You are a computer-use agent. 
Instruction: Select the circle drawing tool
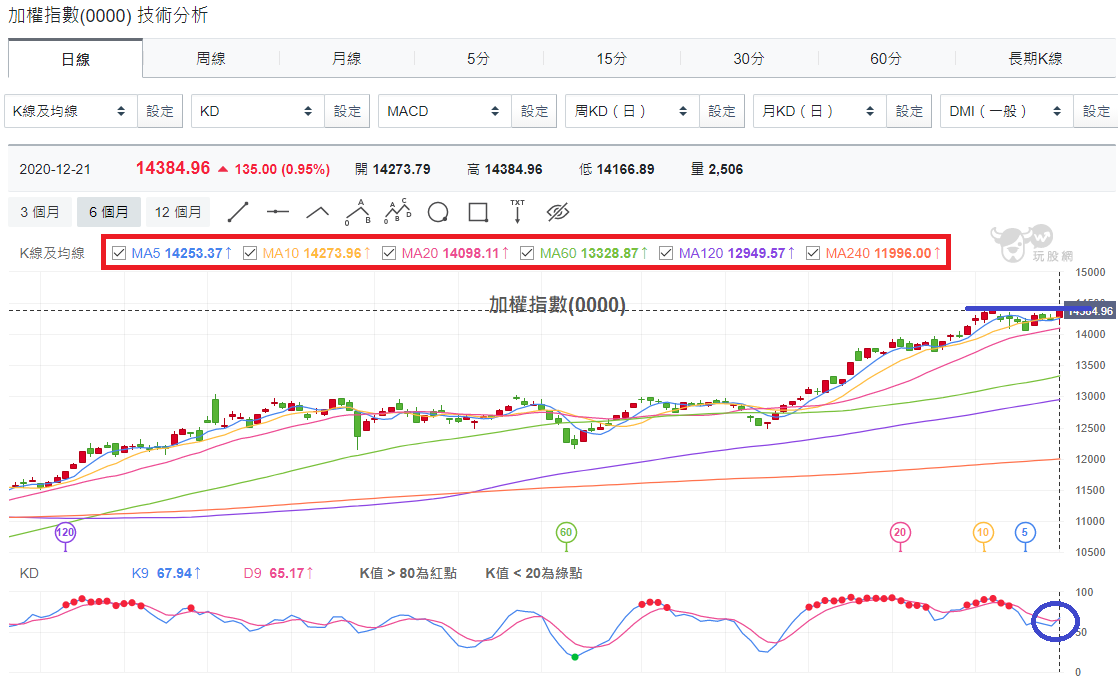pyautogui.click(x=438, y=212)
